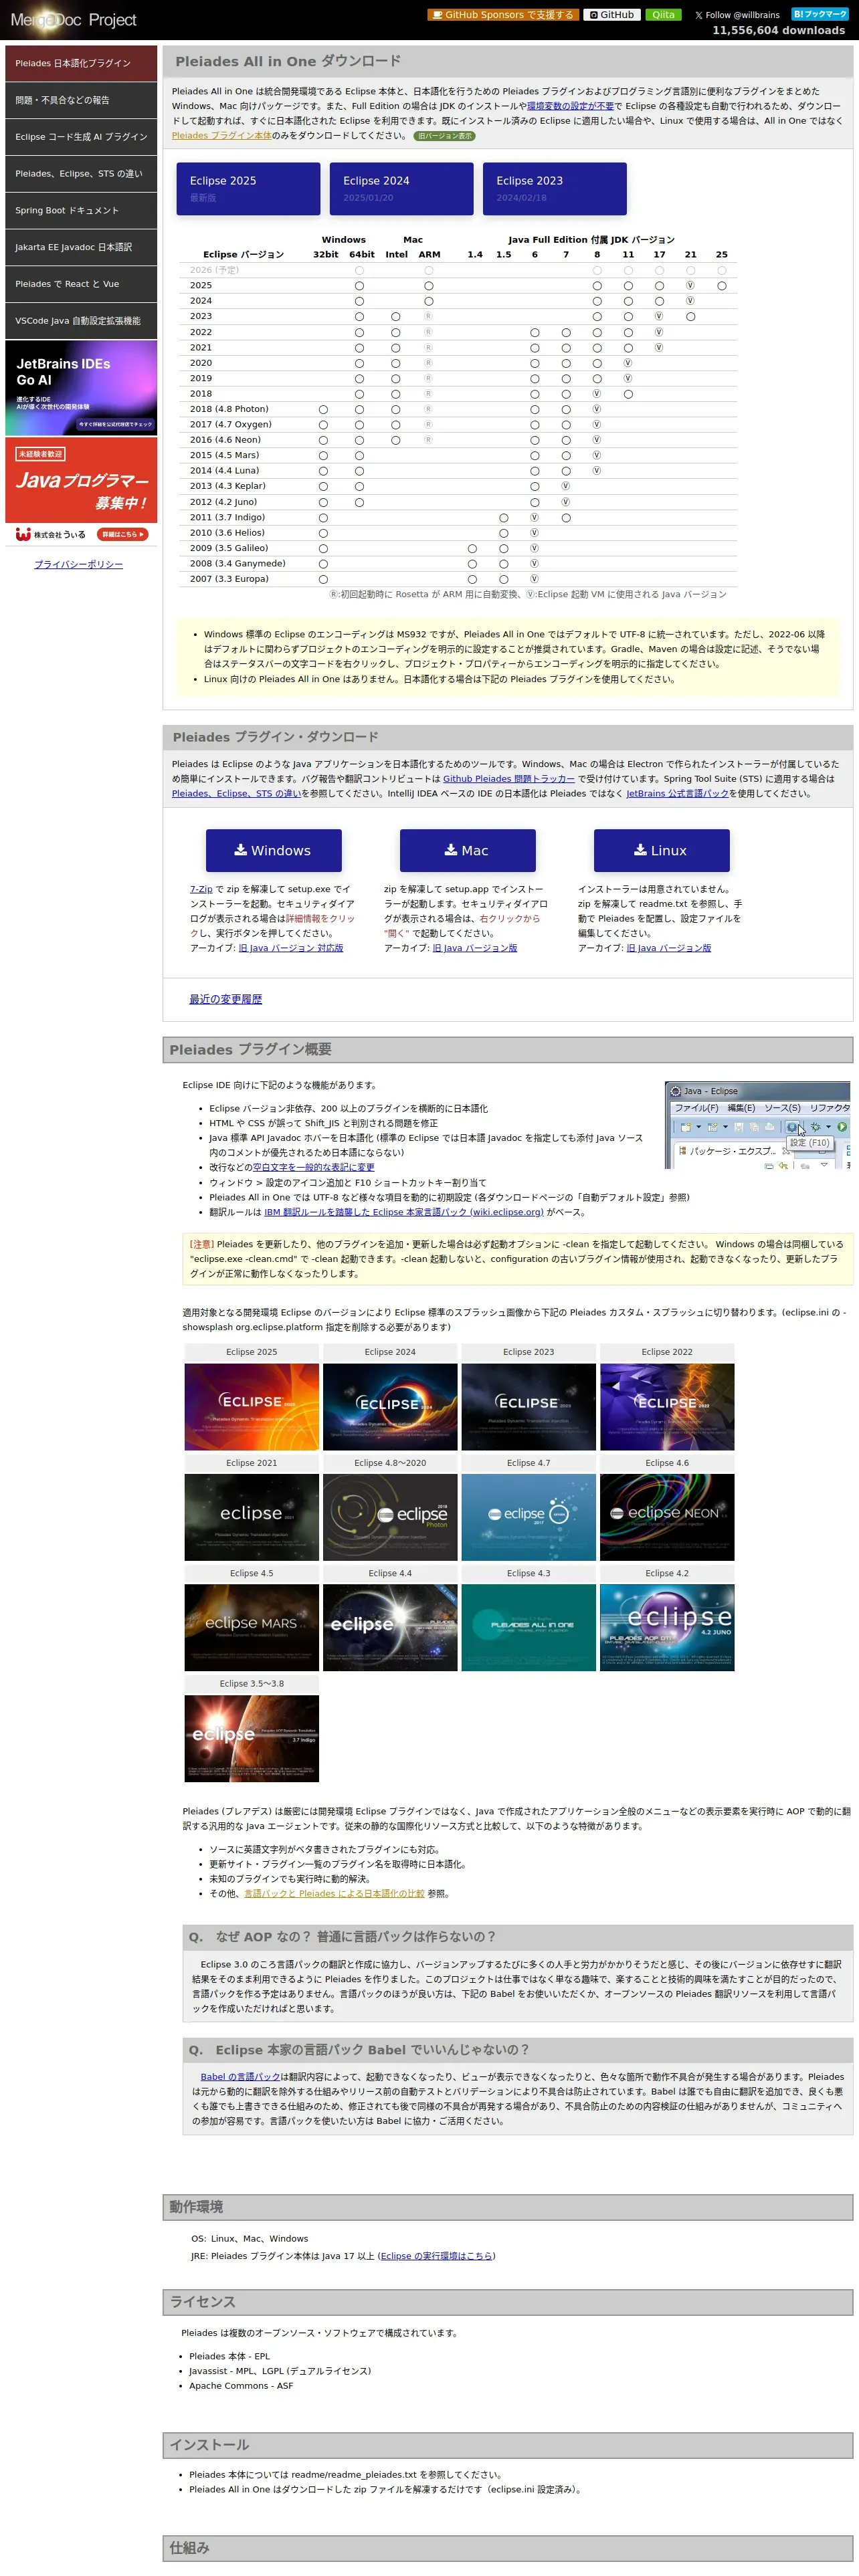
Task: Open Github Pleiades 問題トラッカー link
Action: (509, 779)
